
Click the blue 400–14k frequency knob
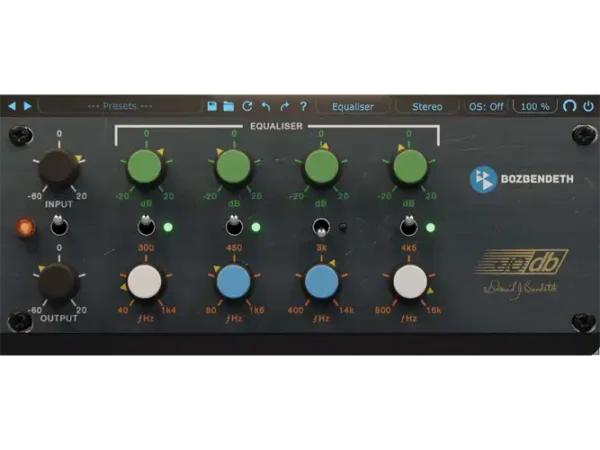click(x=321, y=282)
